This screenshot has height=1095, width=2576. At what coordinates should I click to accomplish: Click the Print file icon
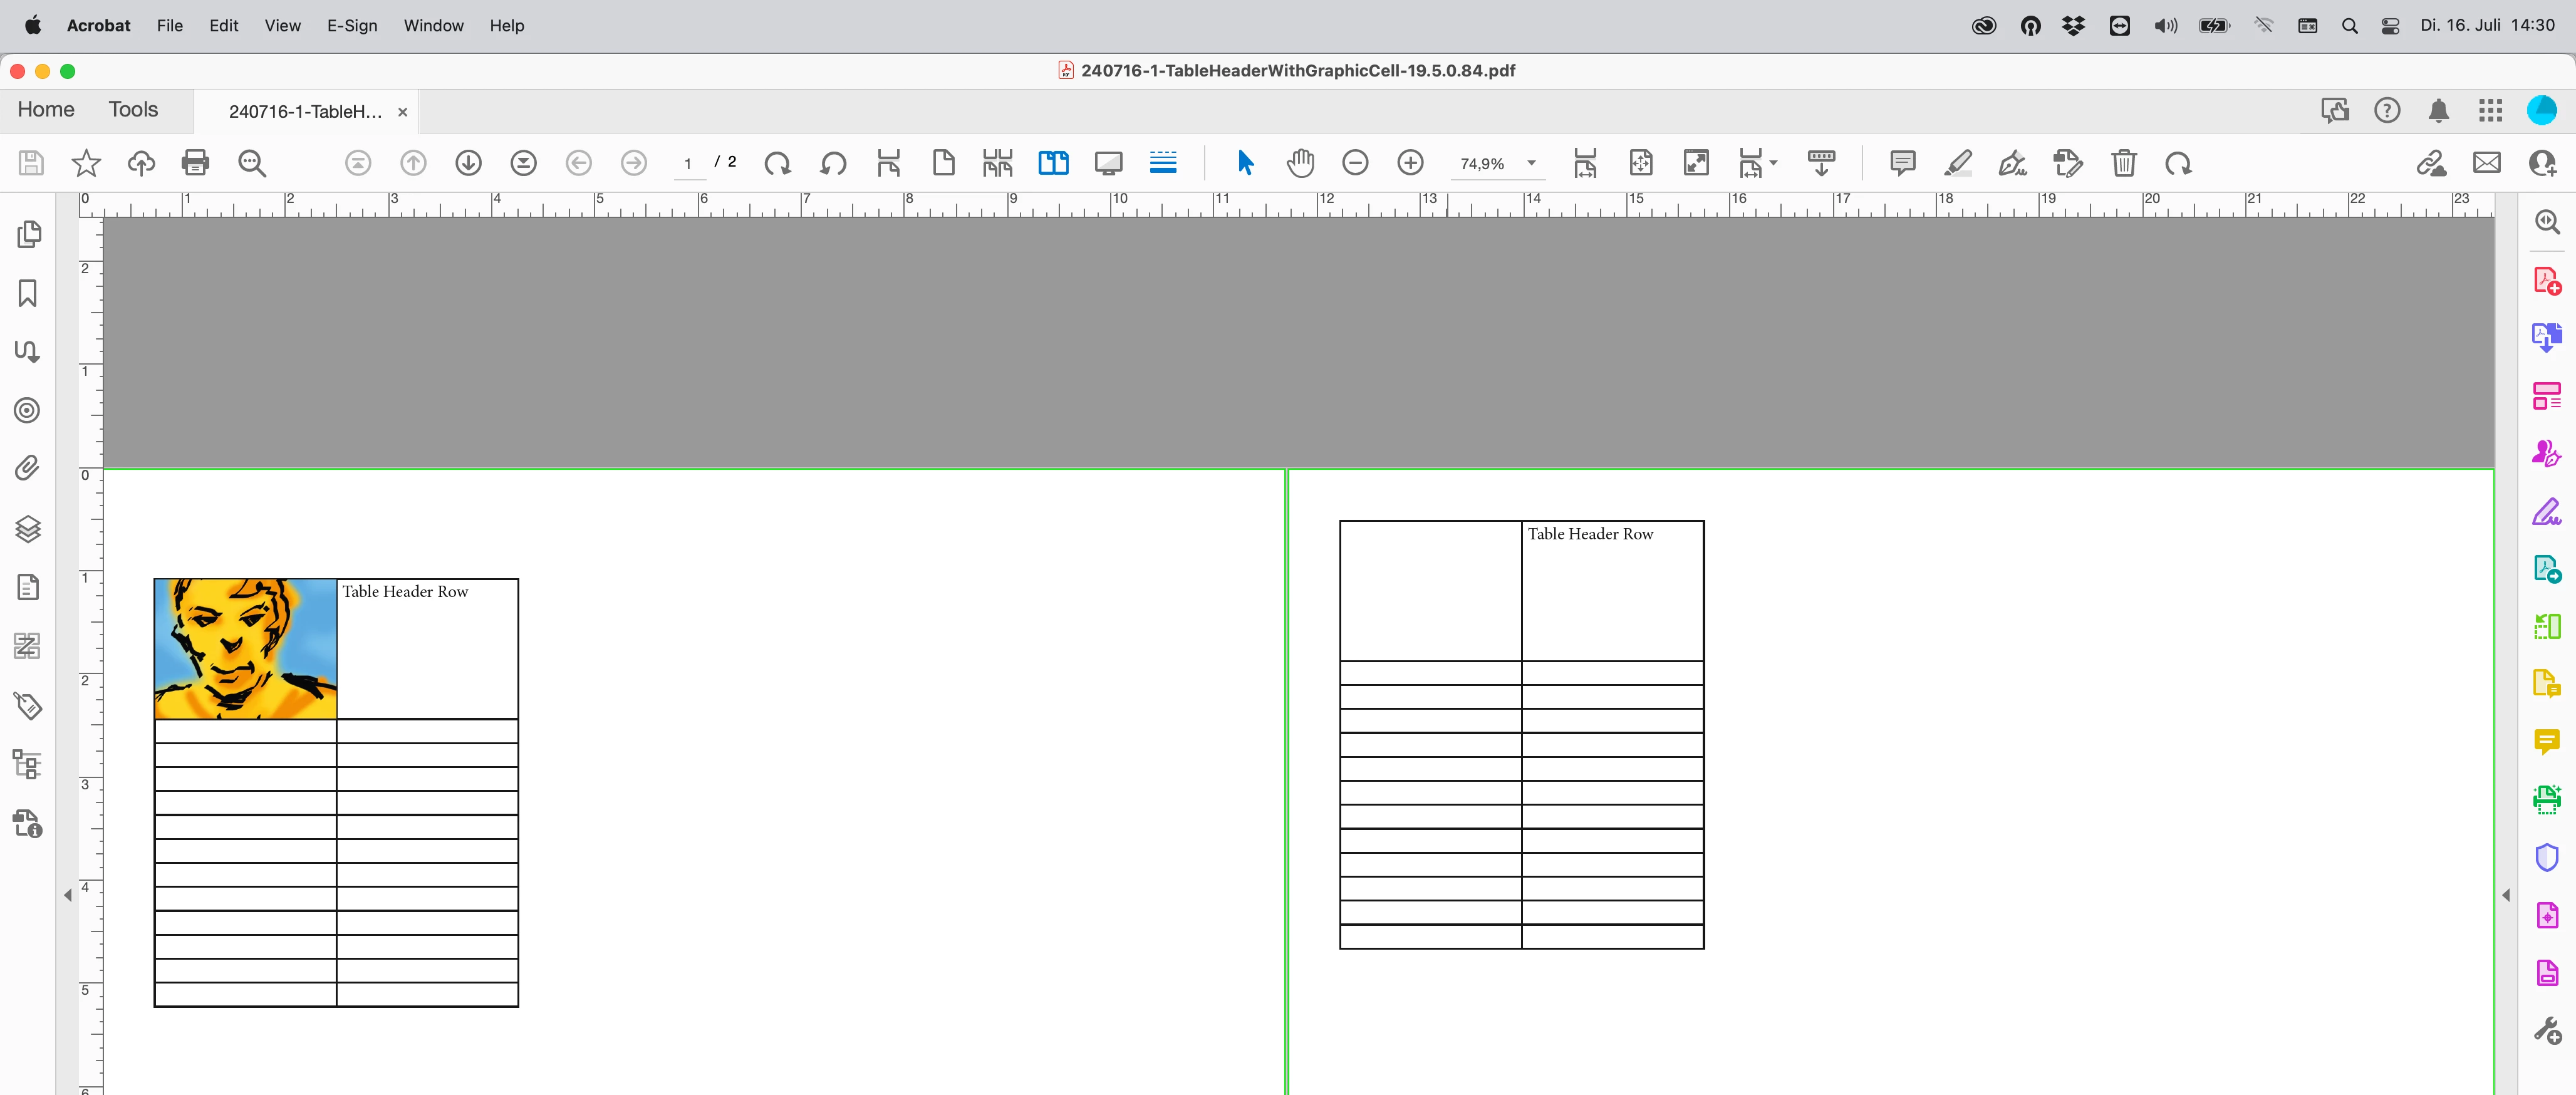click(195, 163)
